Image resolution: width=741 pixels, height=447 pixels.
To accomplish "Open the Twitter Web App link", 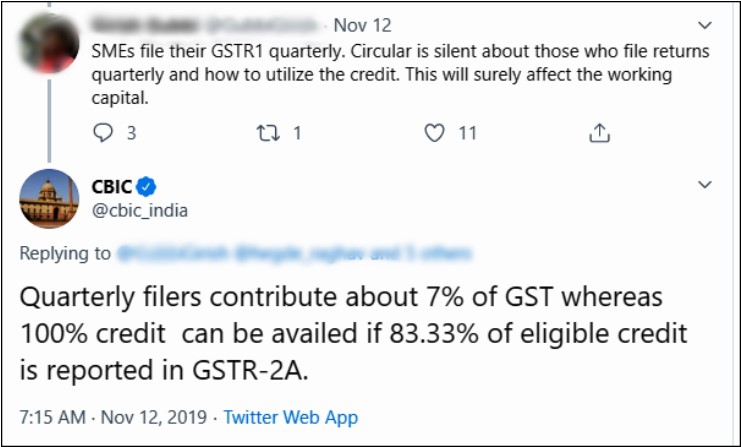I will (290, 417).
